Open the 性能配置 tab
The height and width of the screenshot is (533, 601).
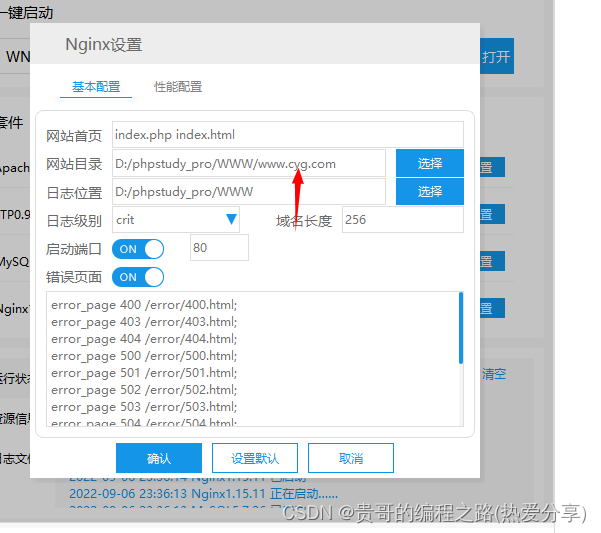[x=178, y=87]
